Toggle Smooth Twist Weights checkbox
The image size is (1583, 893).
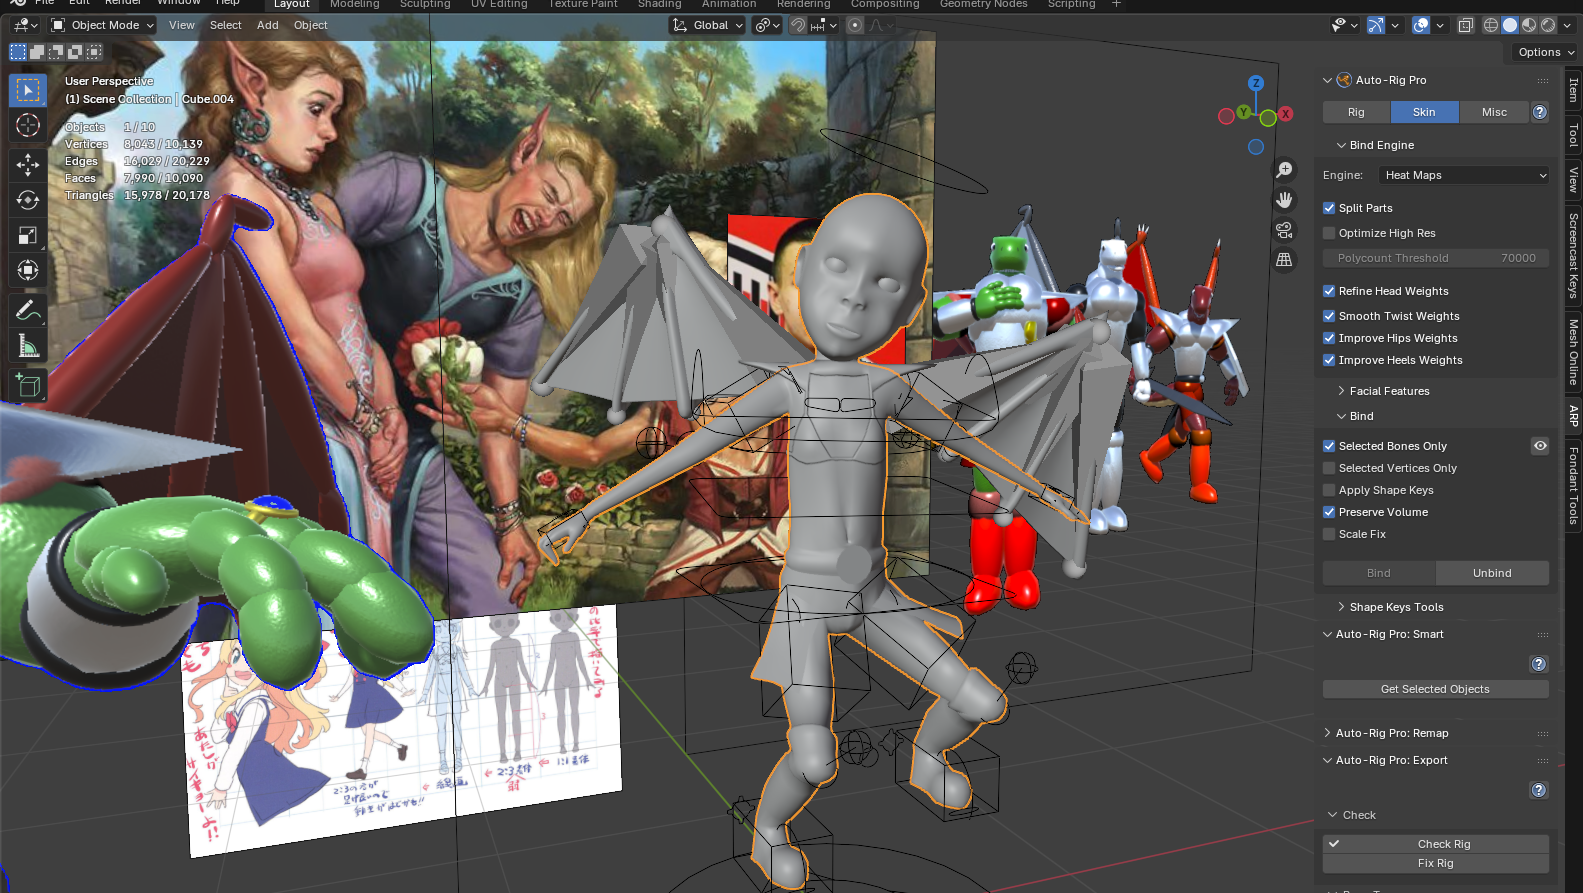[1329, 316]
